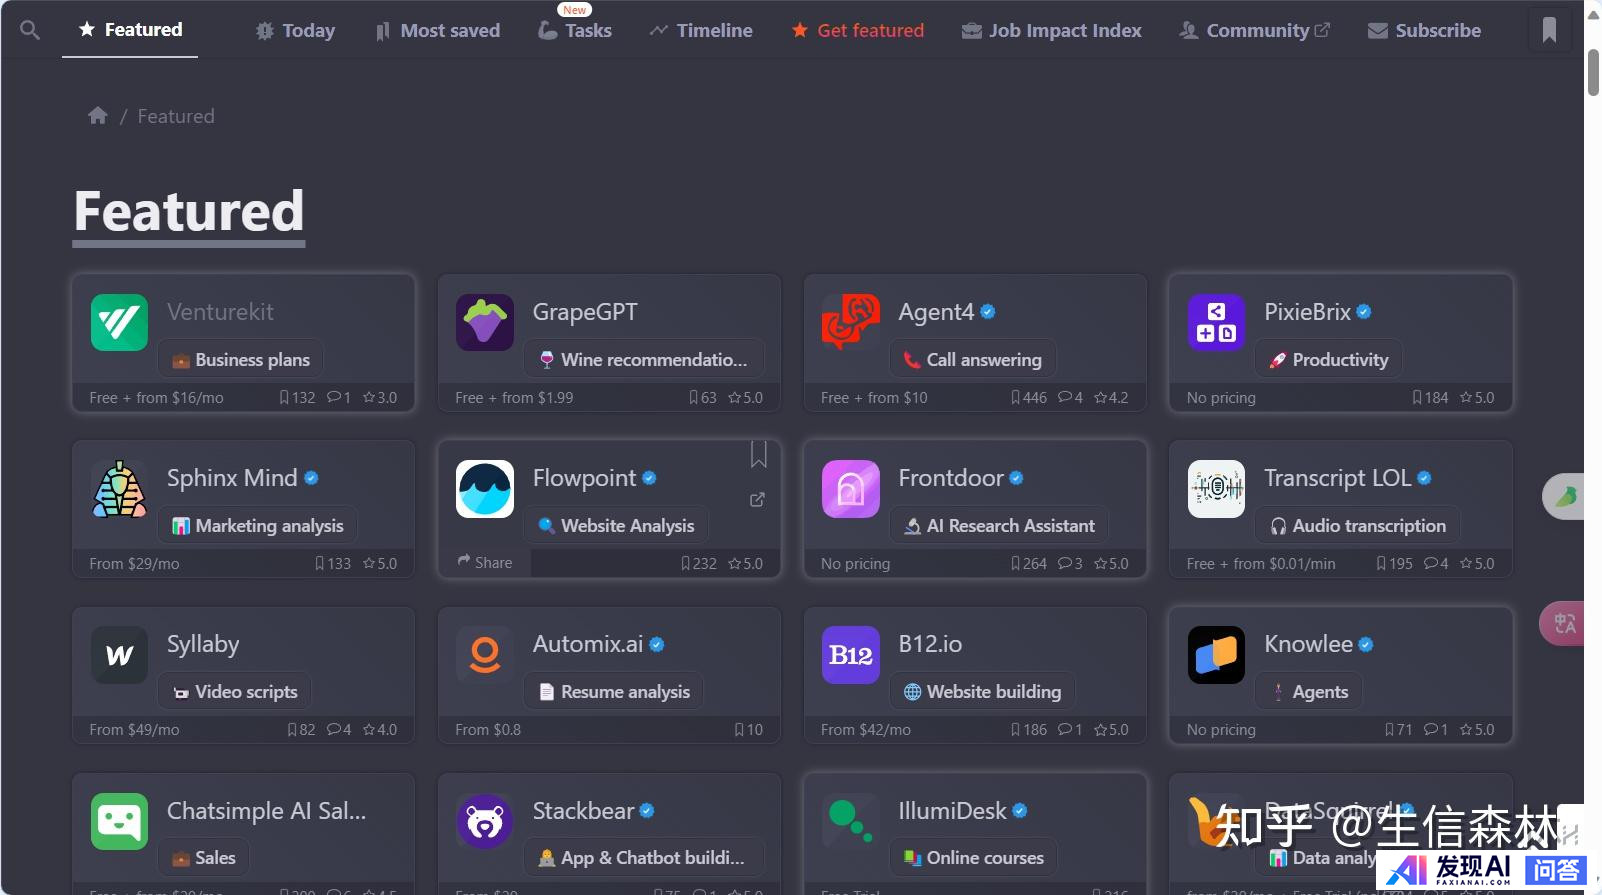Viewport: 1602px width, 895px height.
Task: Select the Business plans tag
Action: 241,359
